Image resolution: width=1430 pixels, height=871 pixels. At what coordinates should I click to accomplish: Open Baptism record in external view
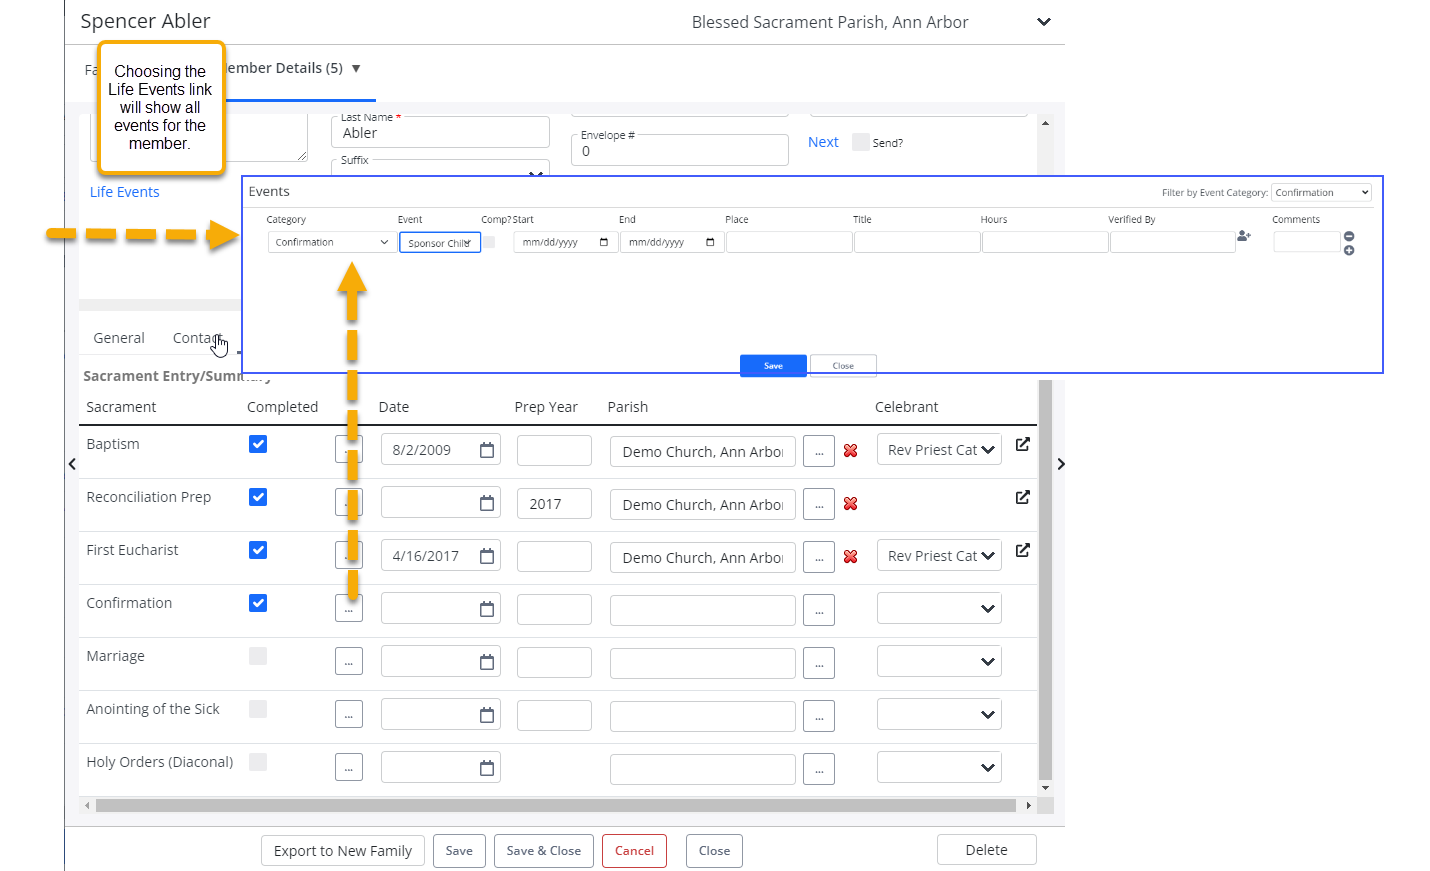point(1023,444)
